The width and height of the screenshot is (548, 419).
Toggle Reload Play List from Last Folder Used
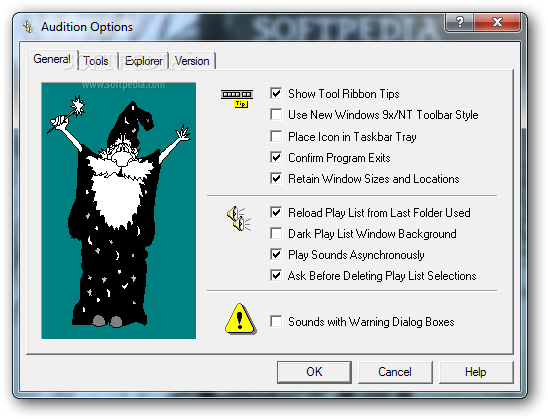(x=276, y=212)
